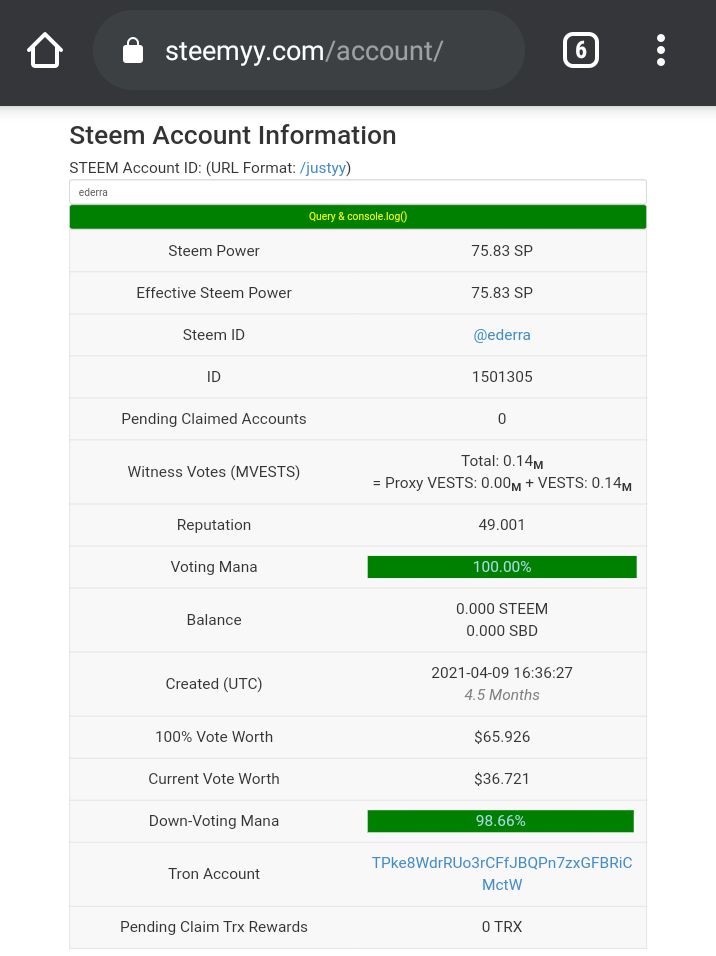
Task: Select the Steem ID label
Action: [x=214, y=335]
